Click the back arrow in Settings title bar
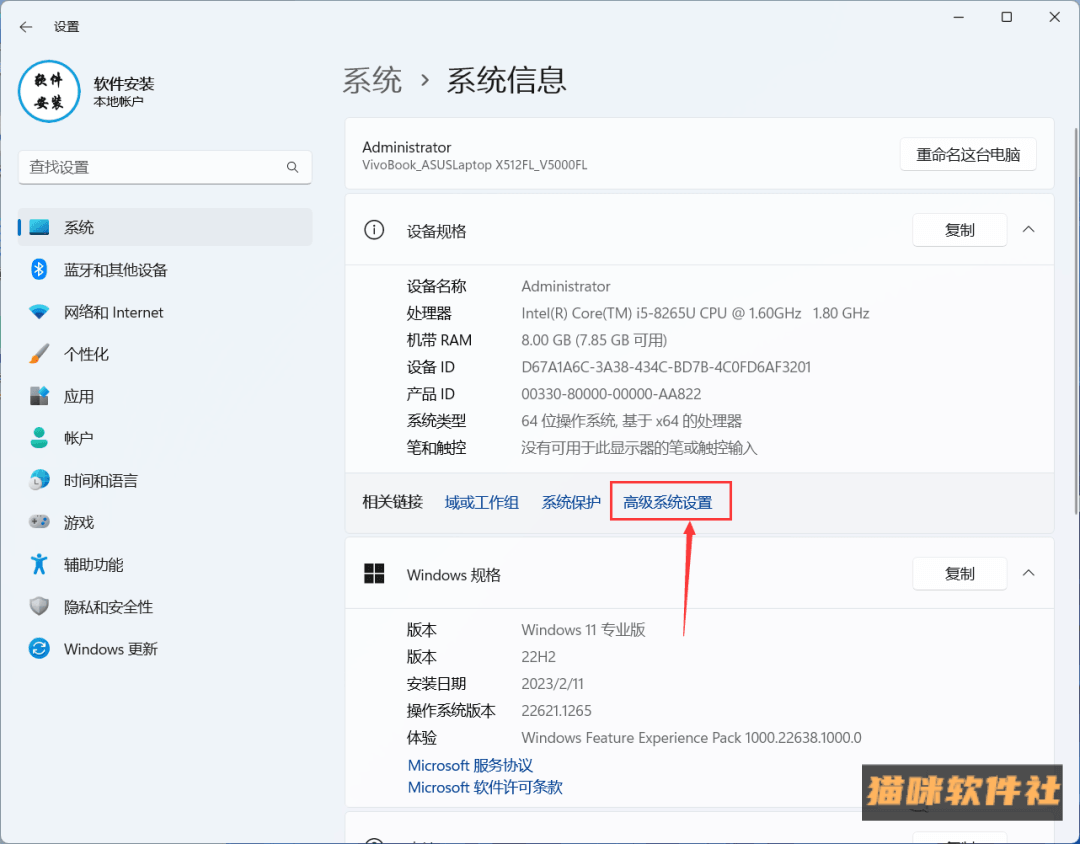1080x844 pixels. [26, 27]
